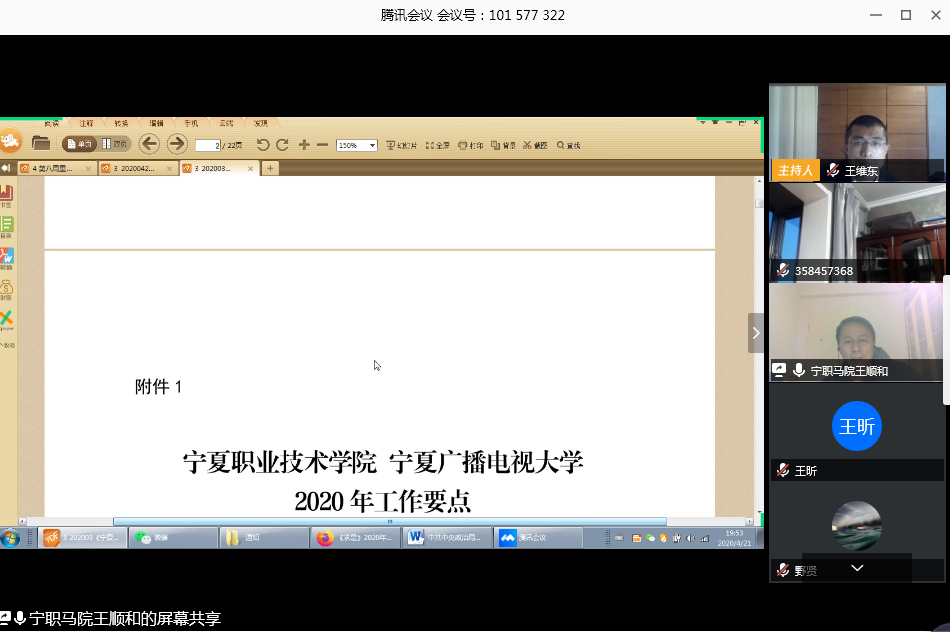Open Word document from taskbar
950x632 pixels.
447,537
